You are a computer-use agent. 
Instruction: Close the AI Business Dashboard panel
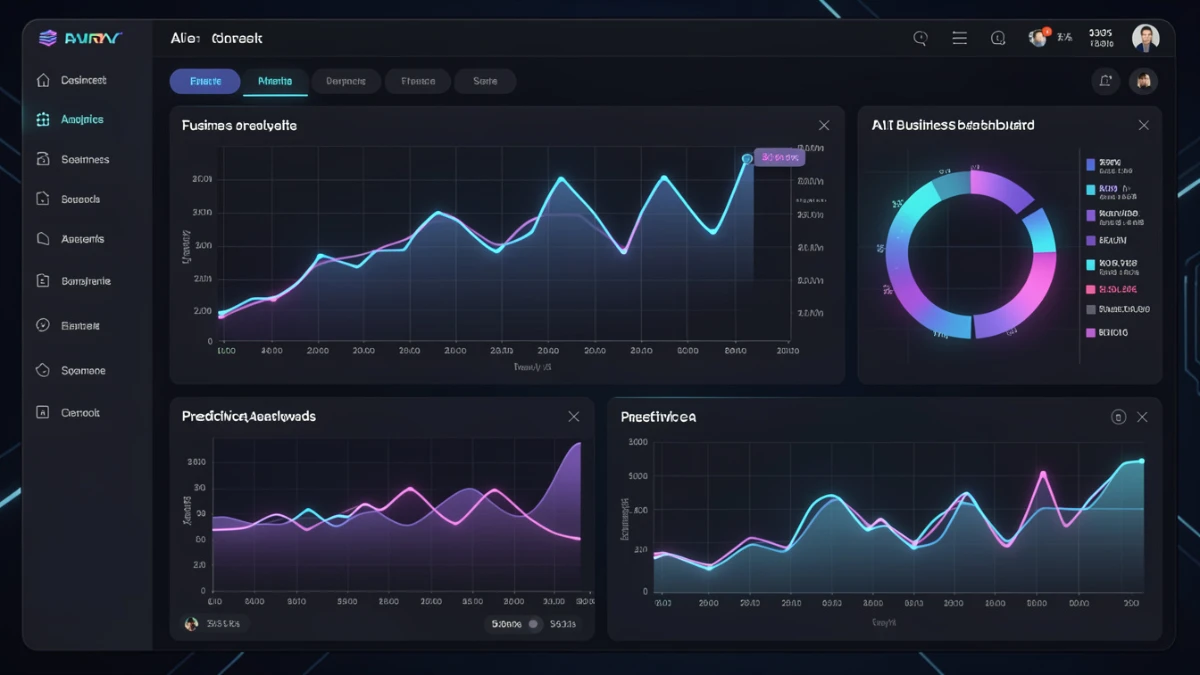(1143, 125)
